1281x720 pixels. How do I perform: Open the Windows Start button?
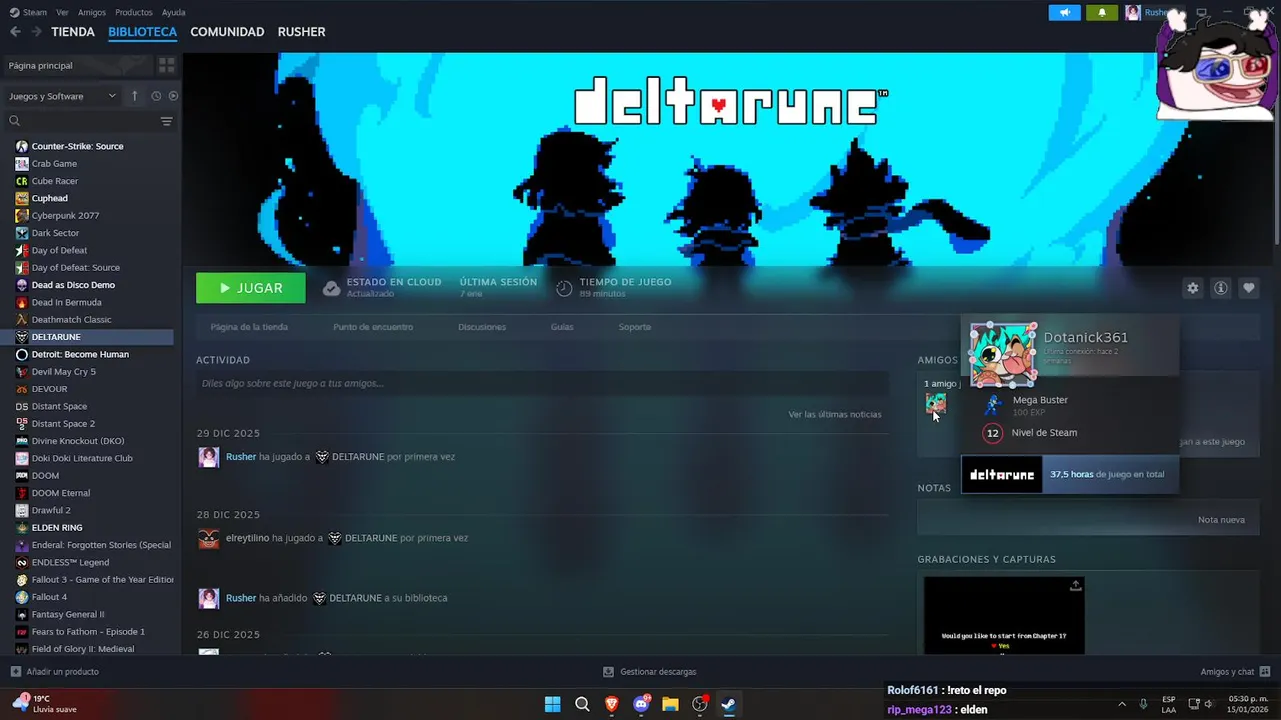tap(552, 704)
